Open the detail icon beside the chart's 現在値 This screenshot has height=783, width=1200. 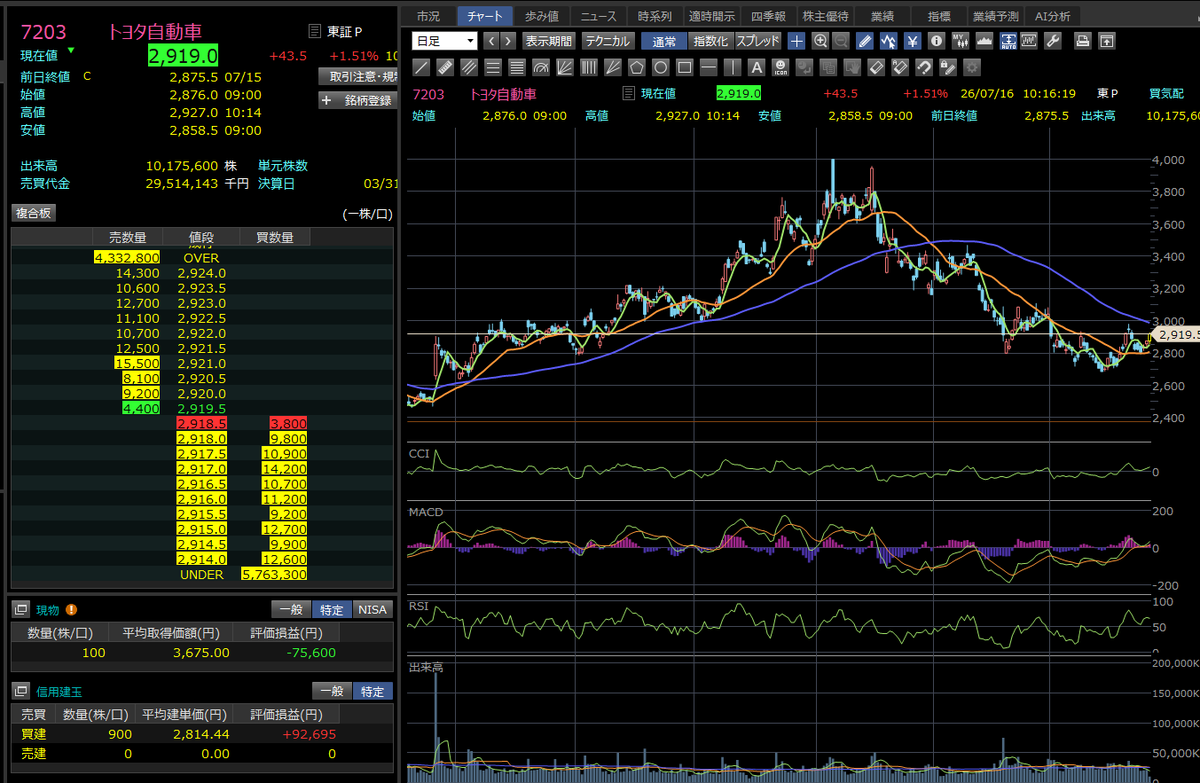pos(628,93)
